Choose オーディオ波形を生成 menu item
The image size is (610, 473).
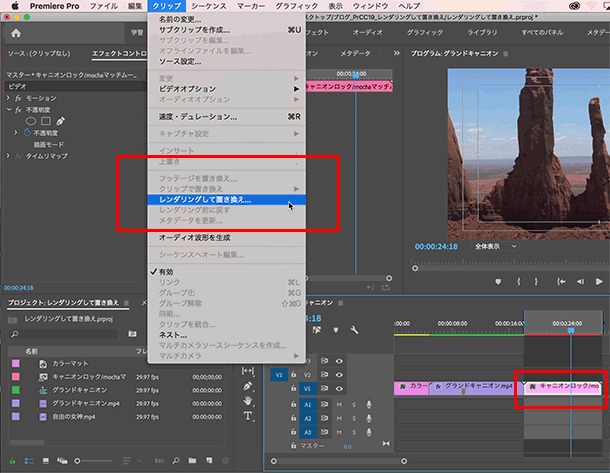(x=226, y=238)
